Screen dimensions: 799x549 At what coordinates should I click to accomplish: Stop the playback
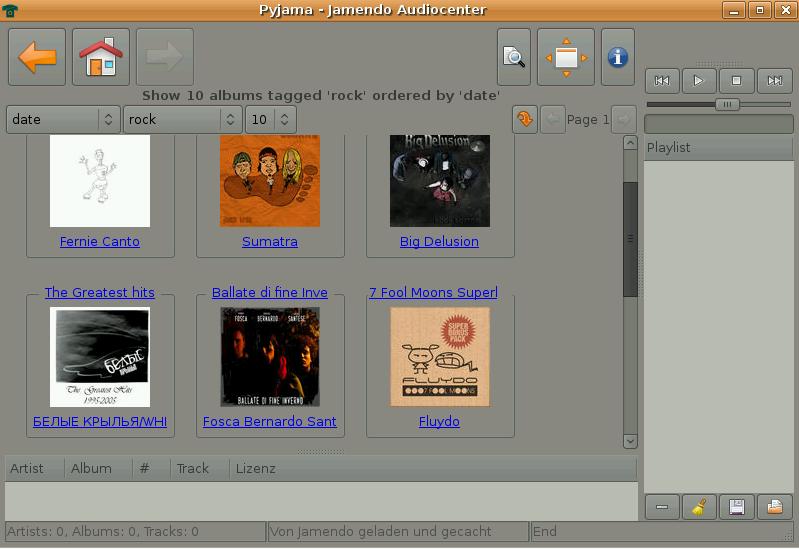coord(736,81)
